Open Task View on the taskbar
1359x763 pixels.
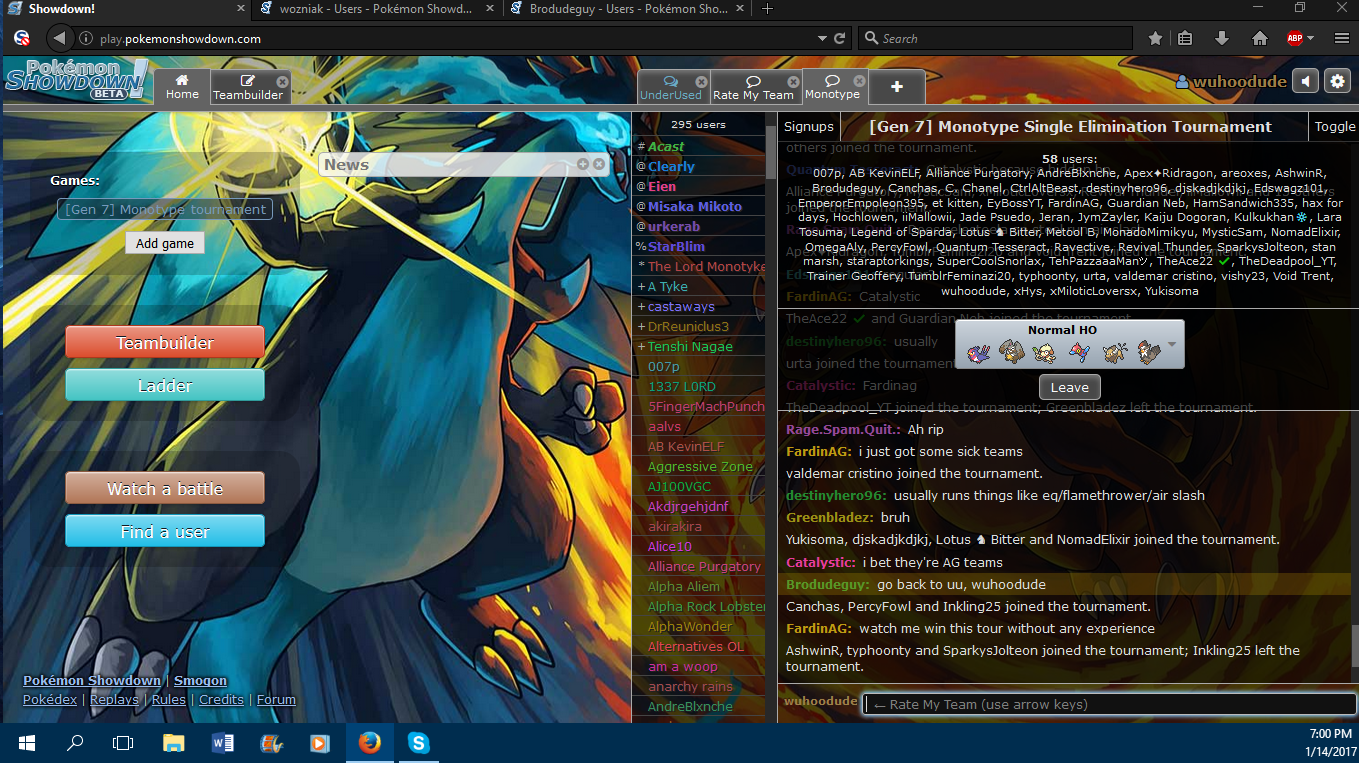tap(123, 743)
